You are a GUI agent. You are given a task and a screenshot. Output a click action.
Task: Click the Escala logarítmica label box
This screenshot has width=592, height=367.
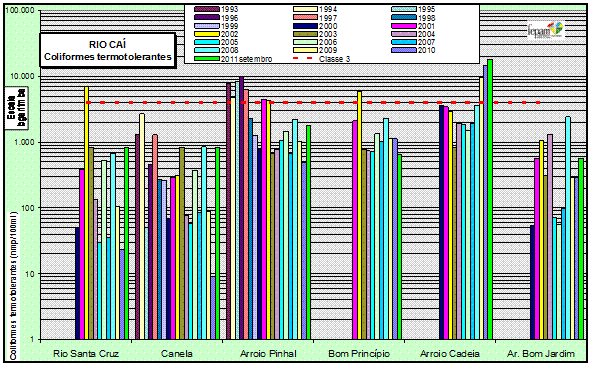[x=16, y=108]
